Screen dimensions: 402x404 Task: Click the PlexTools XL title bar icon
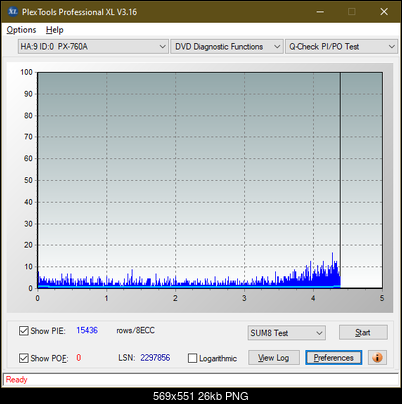(x=13, y=12)
